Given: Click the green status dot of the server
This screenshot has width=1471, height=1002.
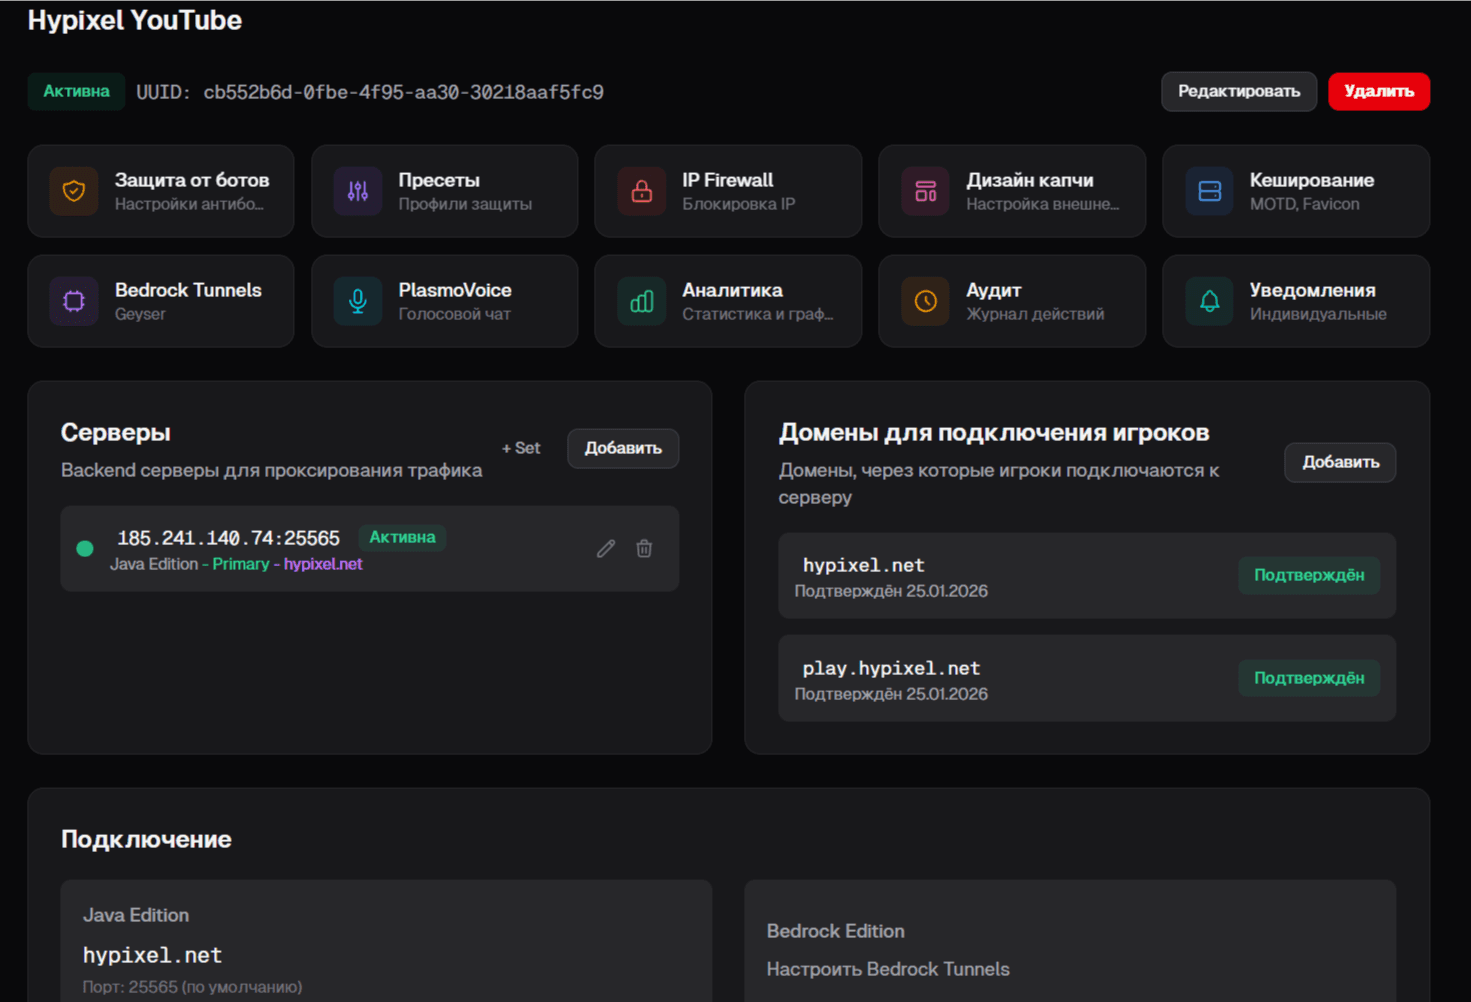Looking at the screenshot, I should (85, 548).
